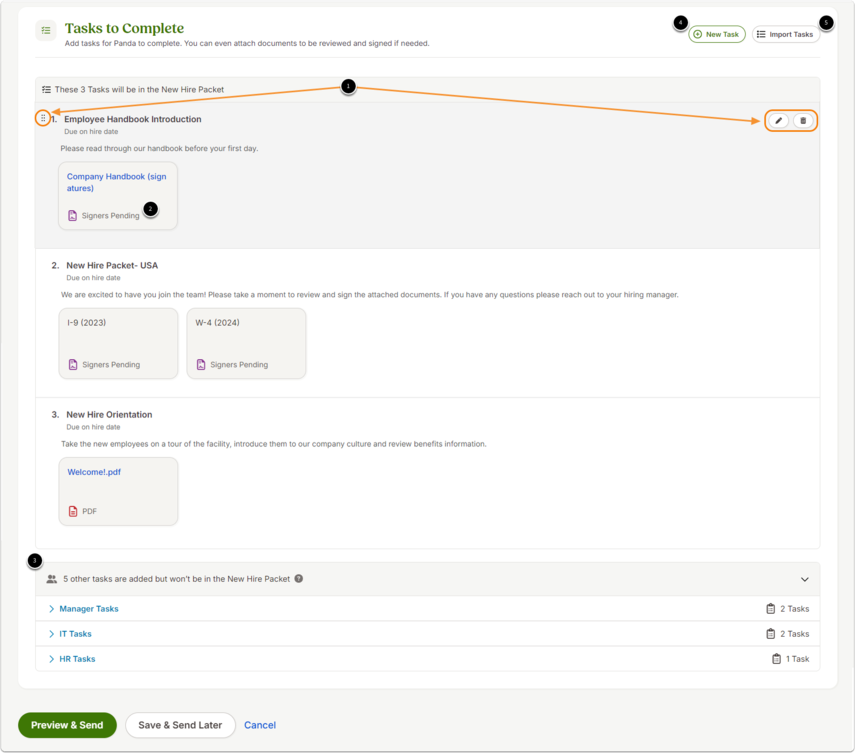Click the Tasks to Complete checklist icon
This screenshot has height=753, width=855.
tap(46, 31)
